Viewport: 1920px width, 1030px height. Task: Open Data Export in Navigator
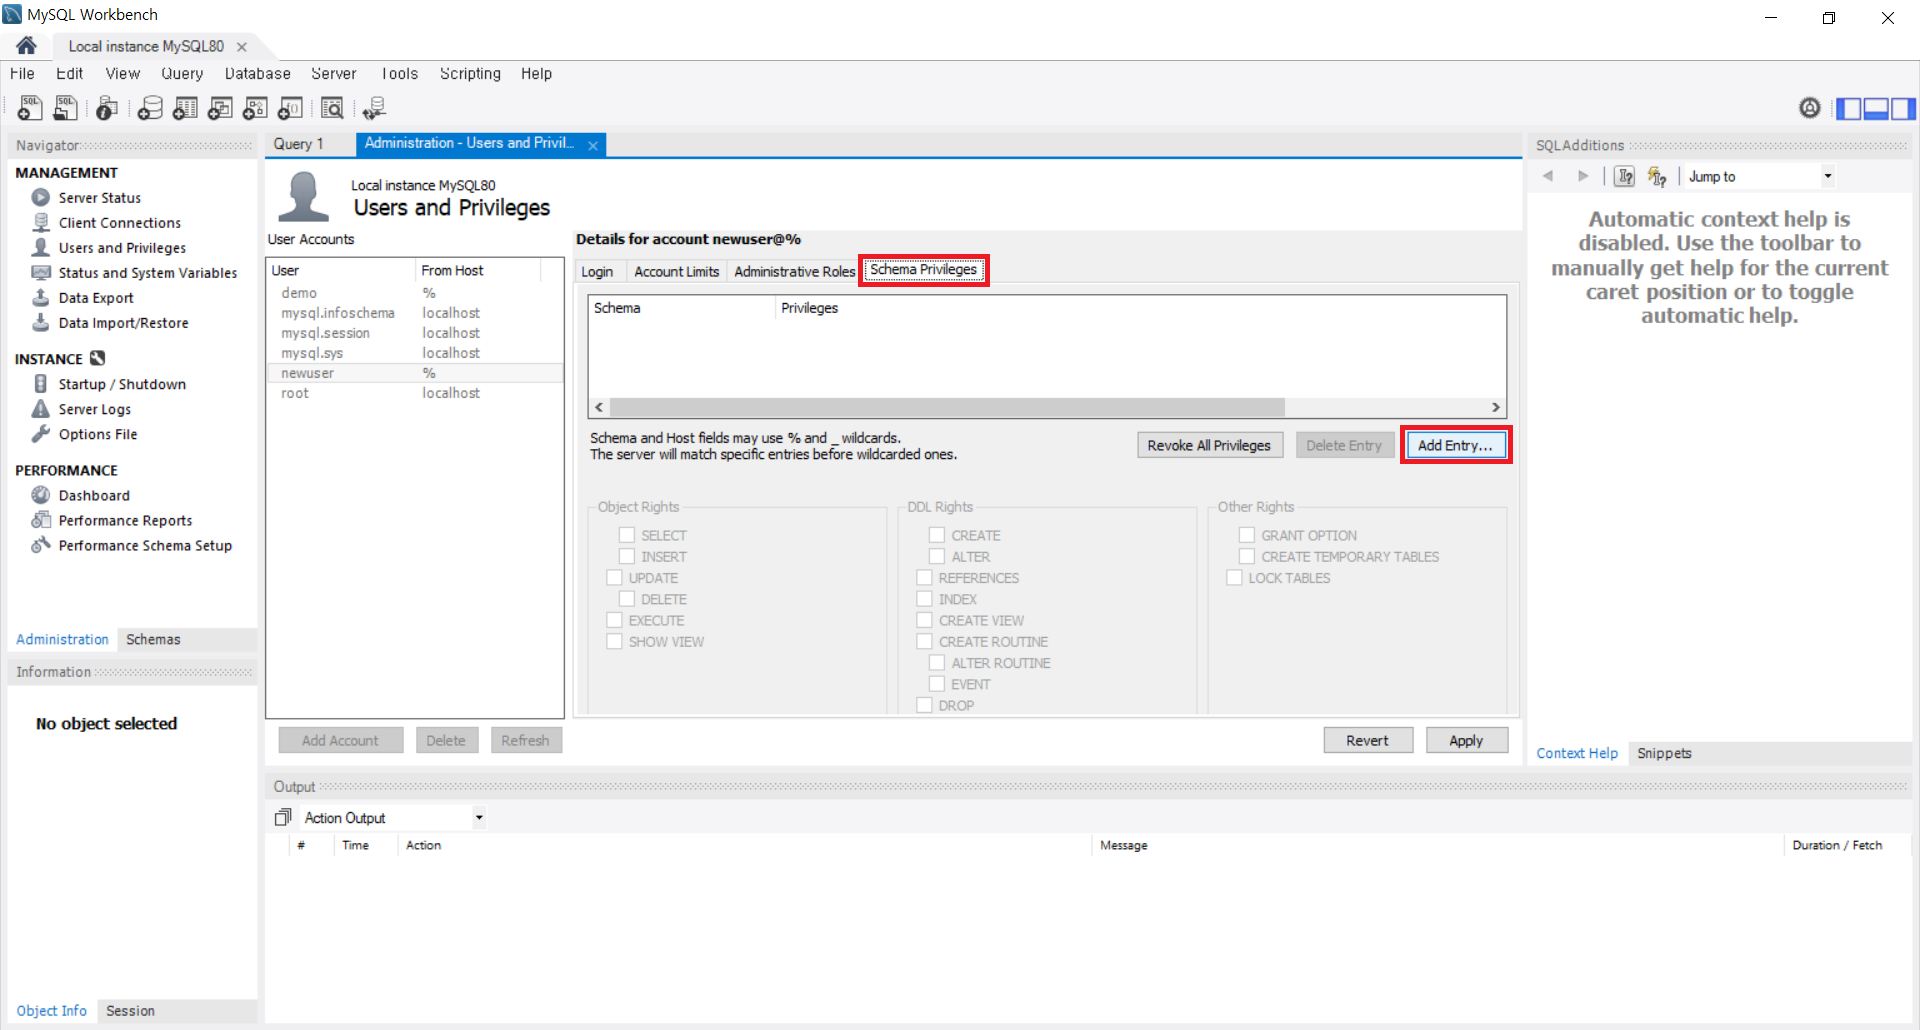pos(95,298)
